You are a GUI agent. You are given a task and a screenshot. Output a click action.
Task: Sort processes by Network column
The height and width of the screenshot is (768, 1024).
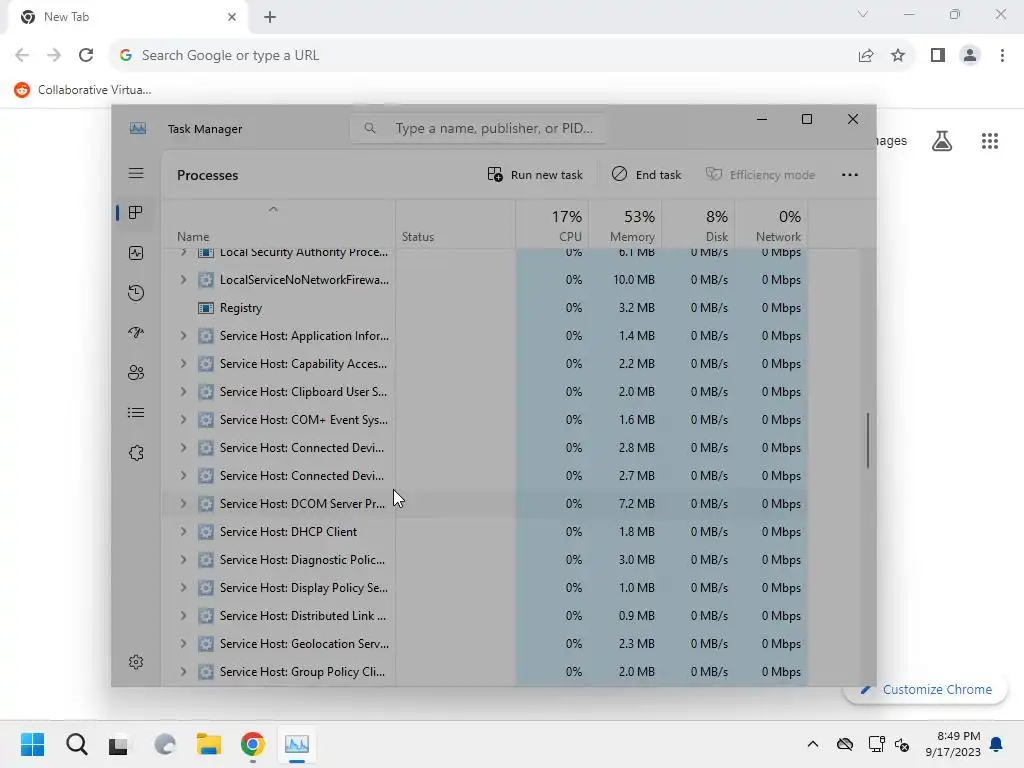[771, 224]
